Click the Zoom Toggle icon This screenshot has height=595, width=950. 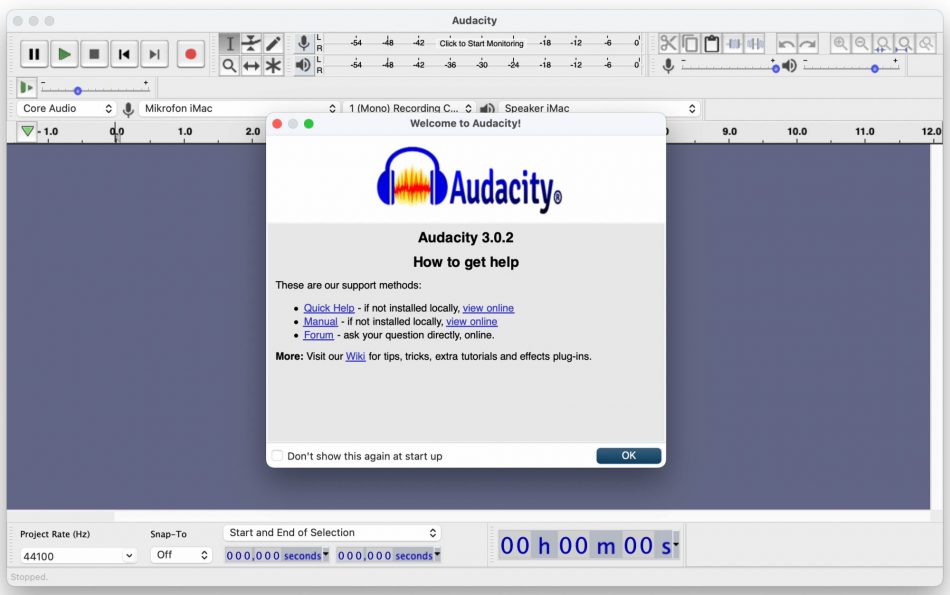point(926,44)
